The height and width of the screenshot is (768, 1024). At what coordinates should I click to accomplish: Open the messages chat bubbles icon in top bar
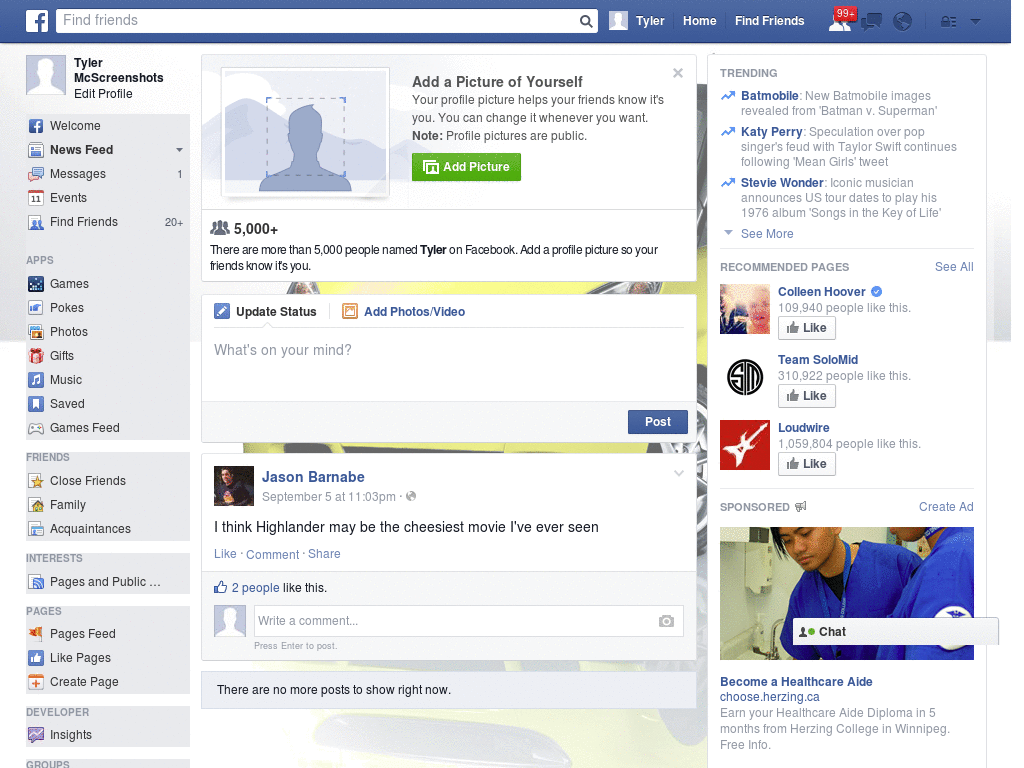[871, 22]
